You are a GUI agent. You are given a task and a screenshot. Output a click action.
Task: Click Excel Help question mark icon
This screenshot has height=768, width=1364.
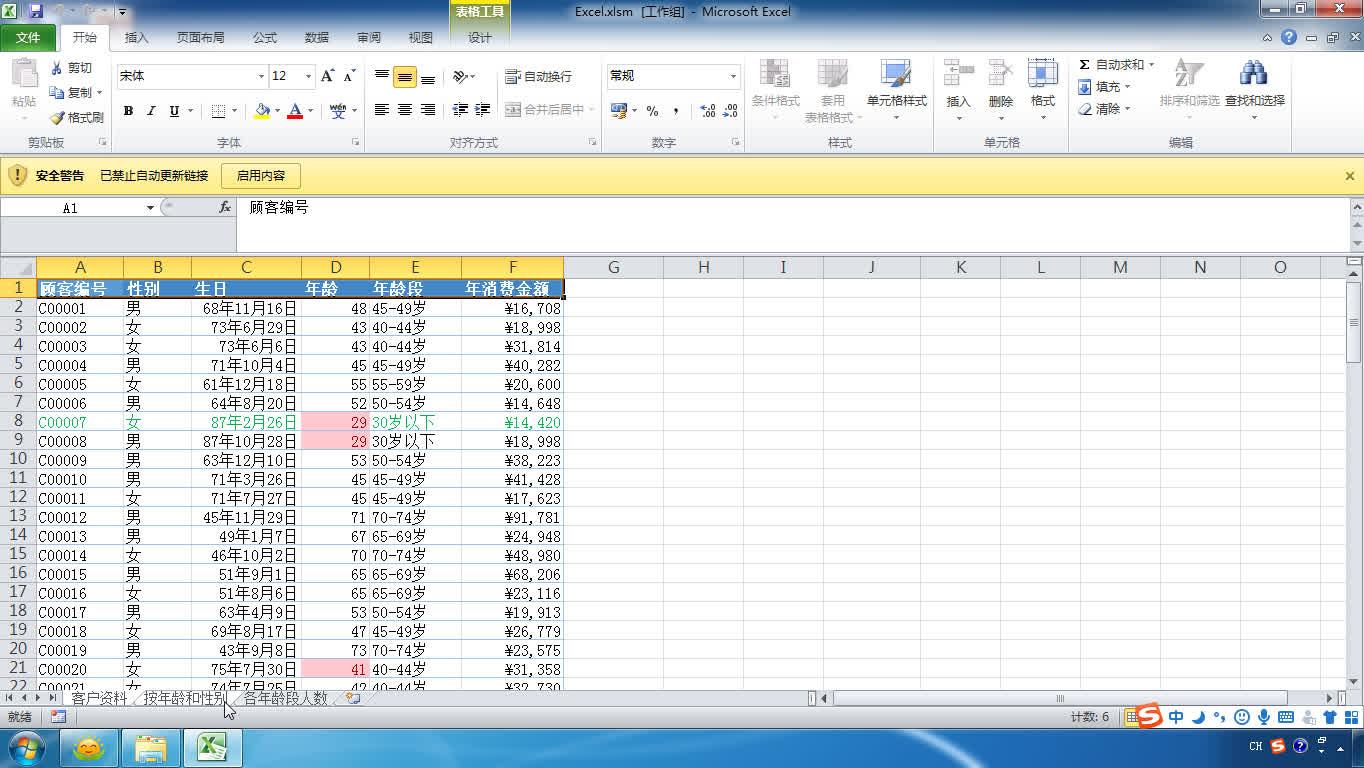click(1289, 37)
